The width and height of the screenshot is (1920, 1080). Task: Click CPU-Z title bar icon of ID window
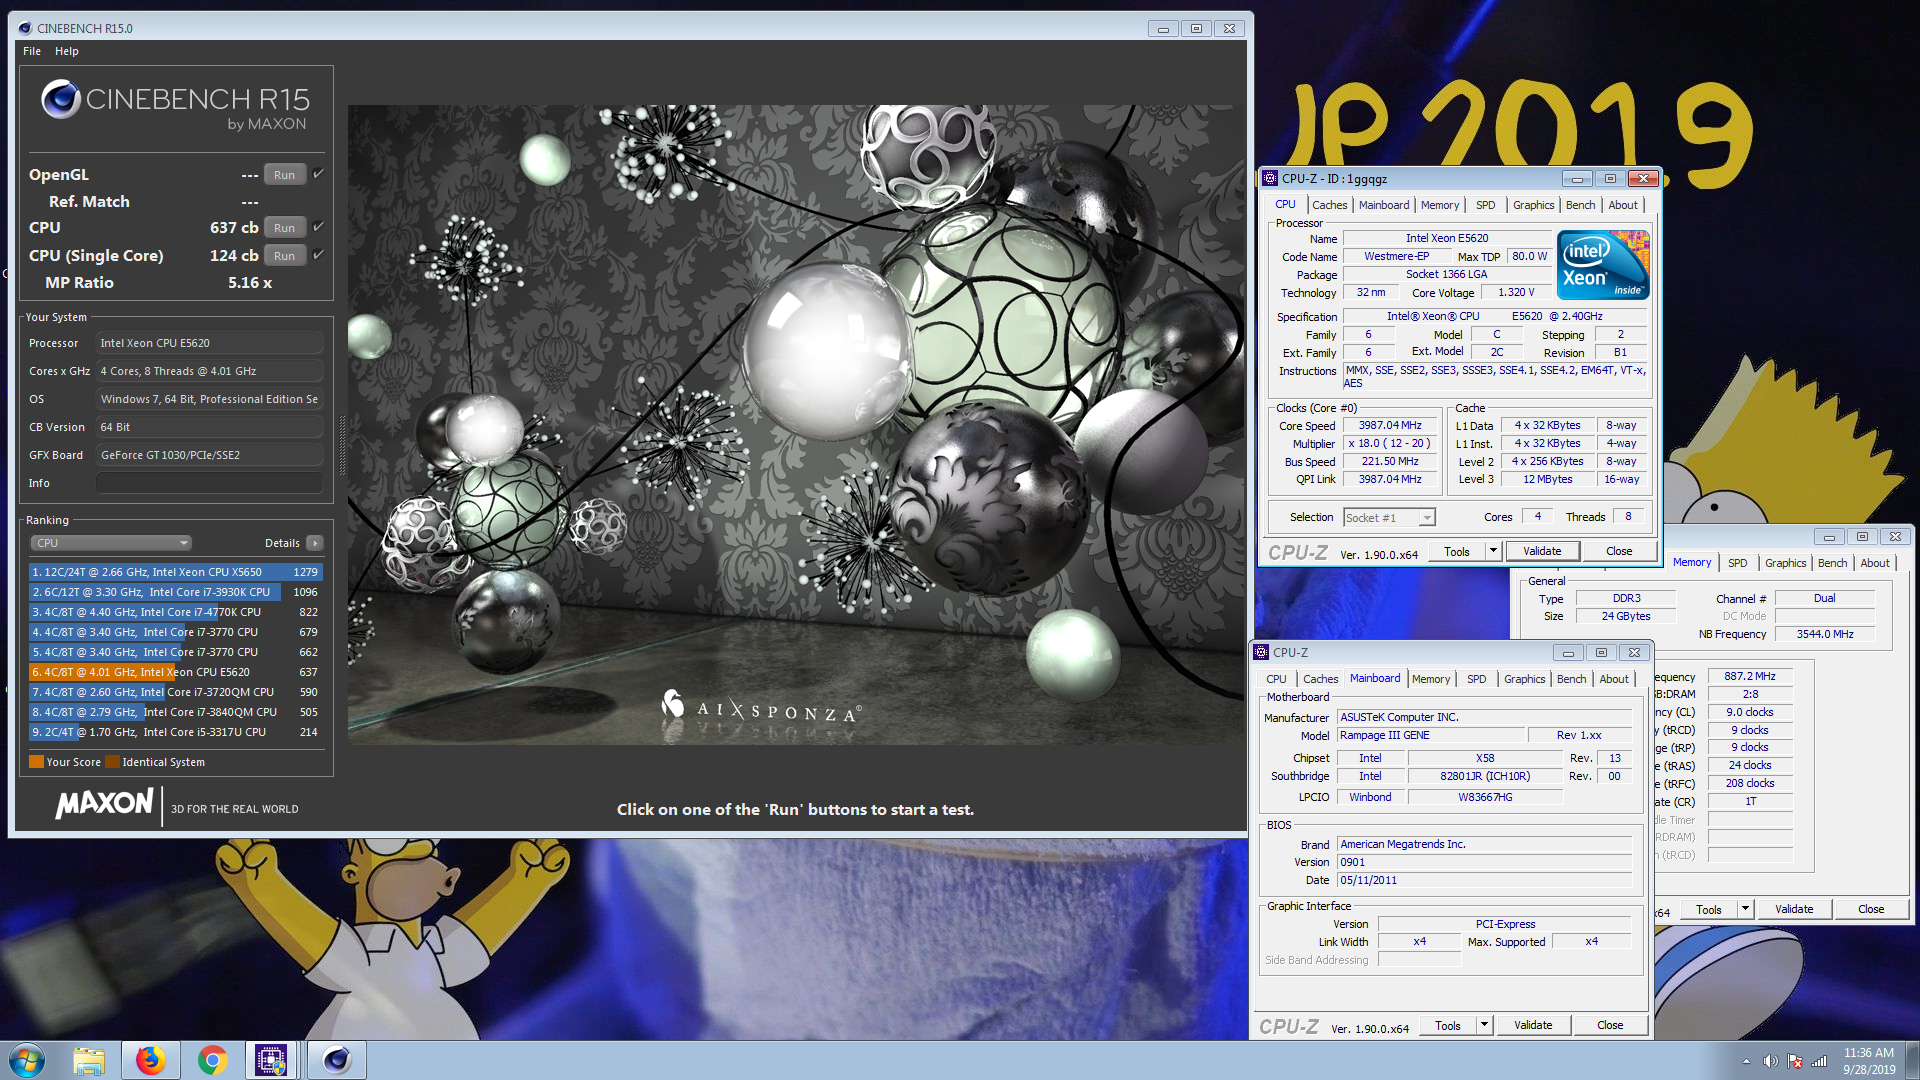[x=1270, y=178]
